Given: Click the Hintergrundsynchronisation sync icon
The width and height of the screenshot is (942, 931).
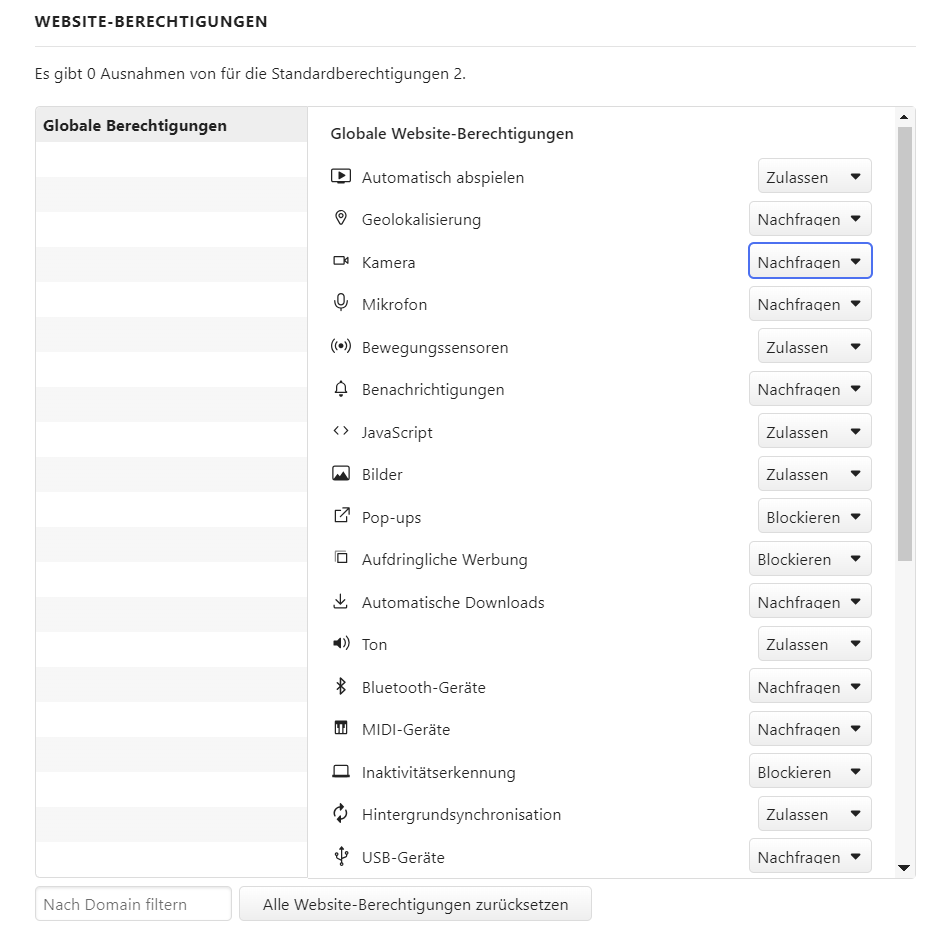Looking at the screenshot, I should tap(341, 813).
